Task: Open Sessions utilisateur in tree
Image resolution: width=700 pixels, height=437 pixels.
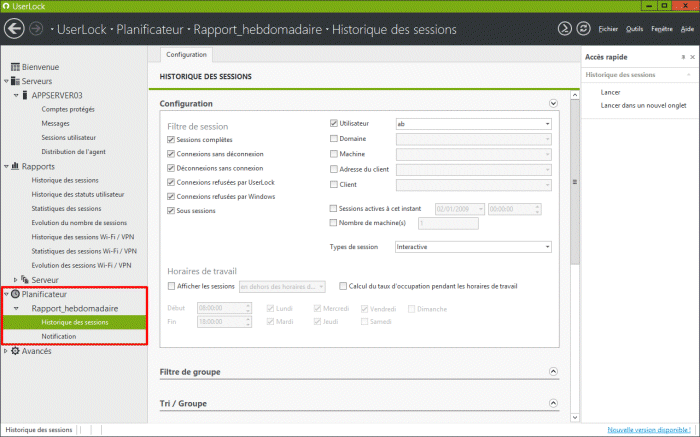Action: (x=69, y=137)
